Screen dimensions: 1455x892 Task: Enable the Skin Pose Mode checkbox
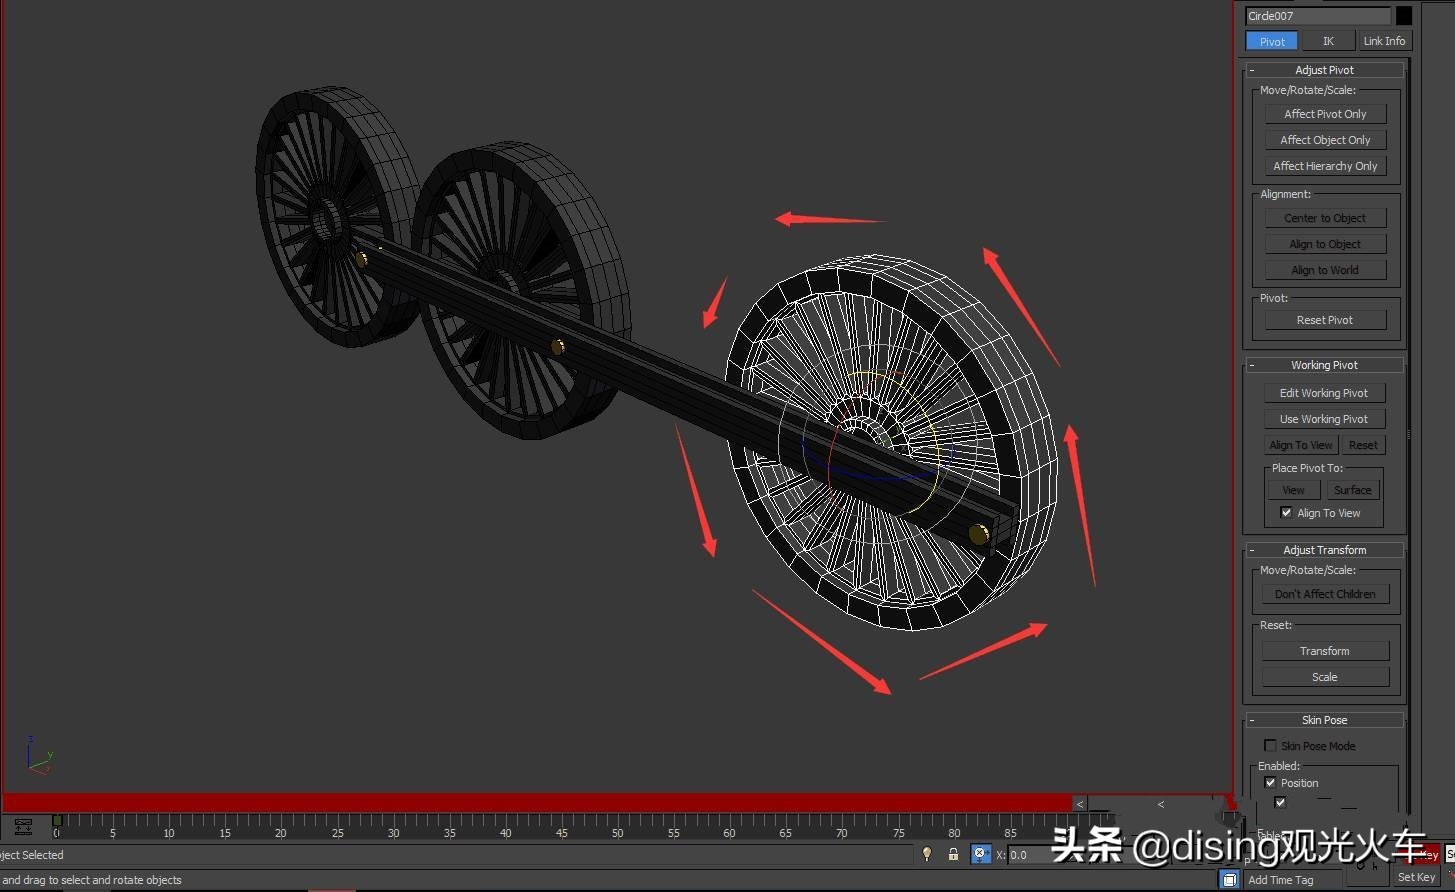[1270, 745]
